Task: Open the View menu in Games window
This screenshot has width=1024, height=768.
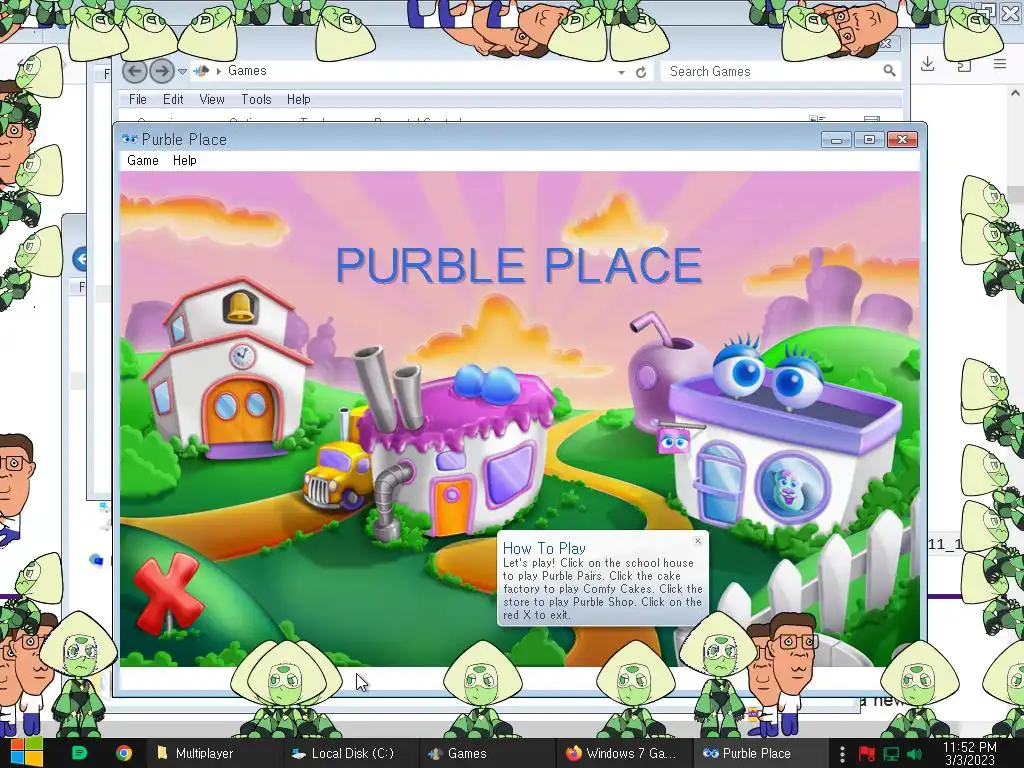Action: coord(212,99)
